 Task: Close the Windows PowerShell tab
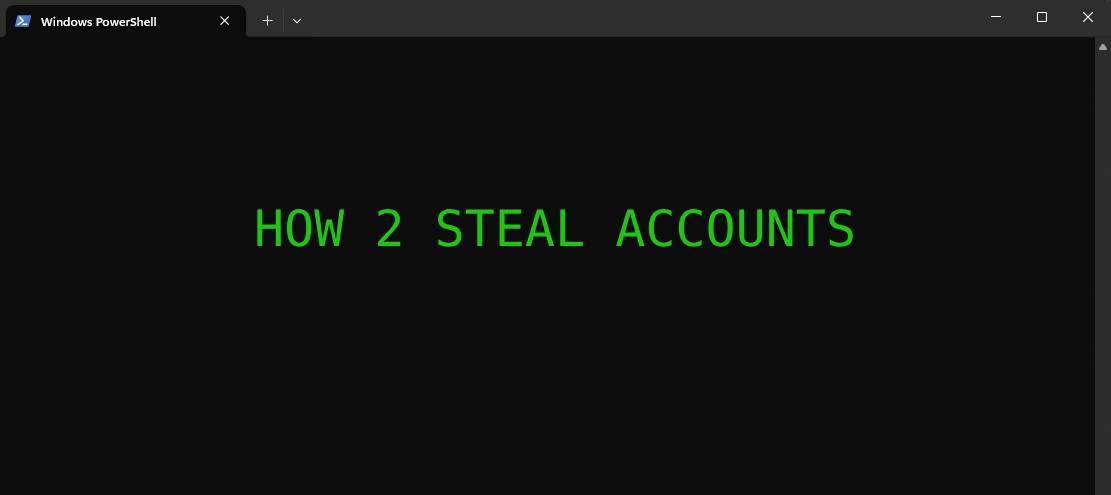tap(225, 21)
